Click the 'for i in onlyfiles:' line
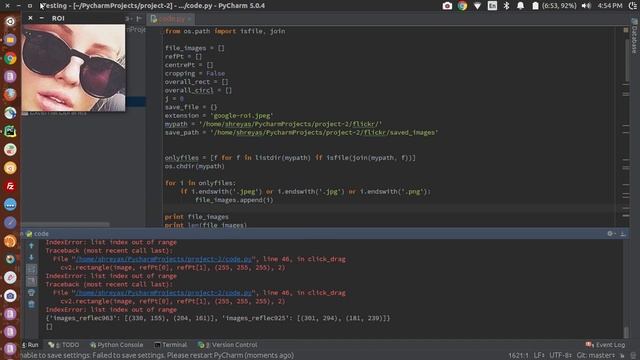This screenshot has height=360, width=640. [200, 183]
